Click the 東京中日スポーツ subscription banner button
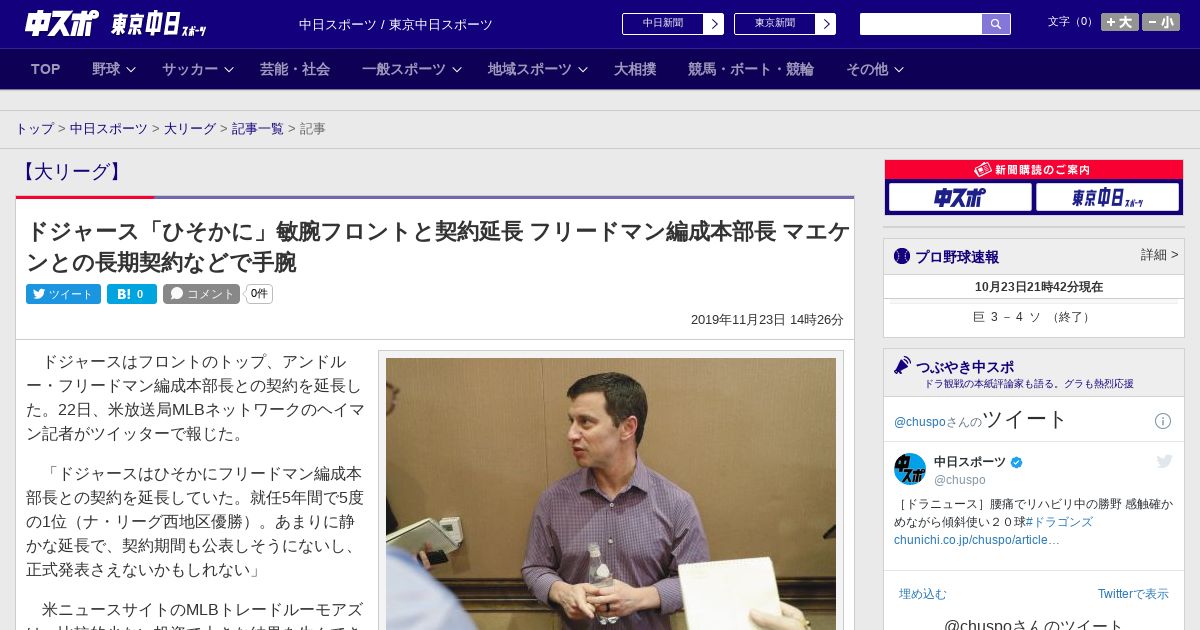Screen dimensions: 1200x630 pos(1107,198)
